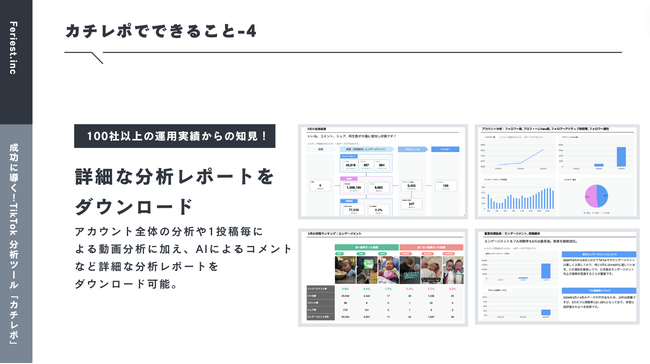This screenshot has width=650, height=364.
Task: Click the red poor-results header in ranking
Action: click(431, 248)
